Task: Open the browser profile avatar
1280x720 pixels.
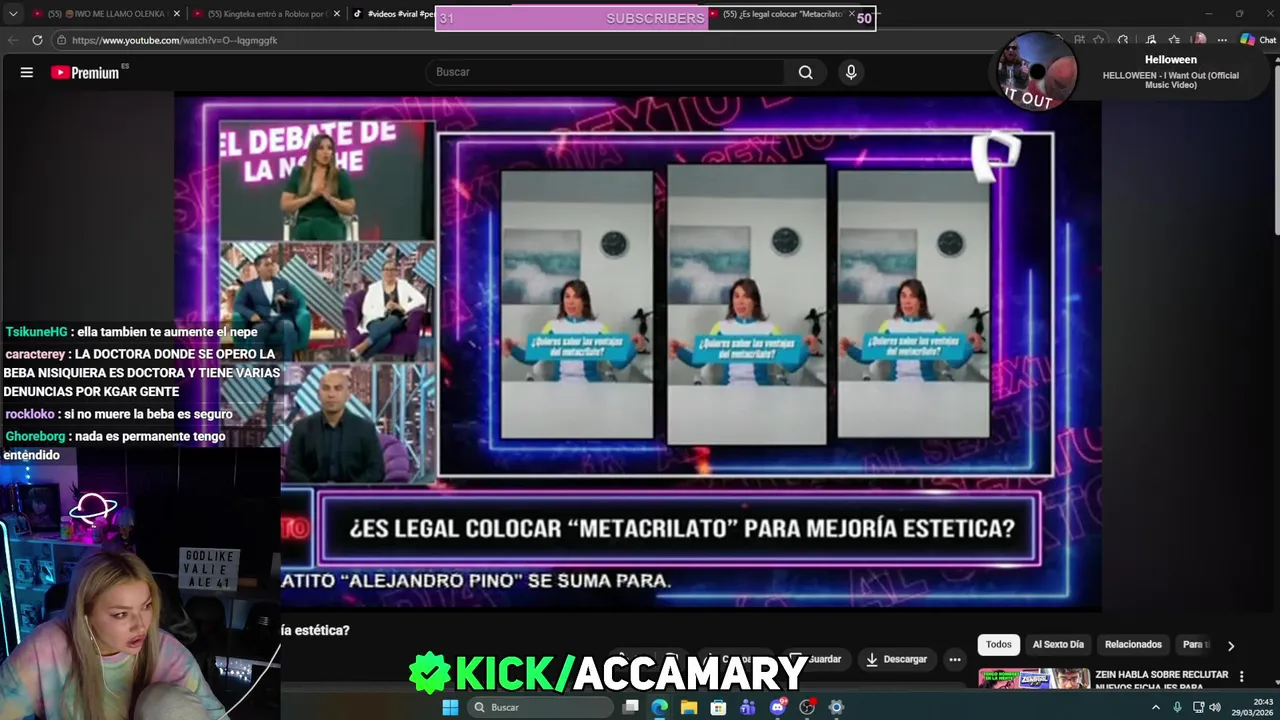Action: [x=1199, y=40]
